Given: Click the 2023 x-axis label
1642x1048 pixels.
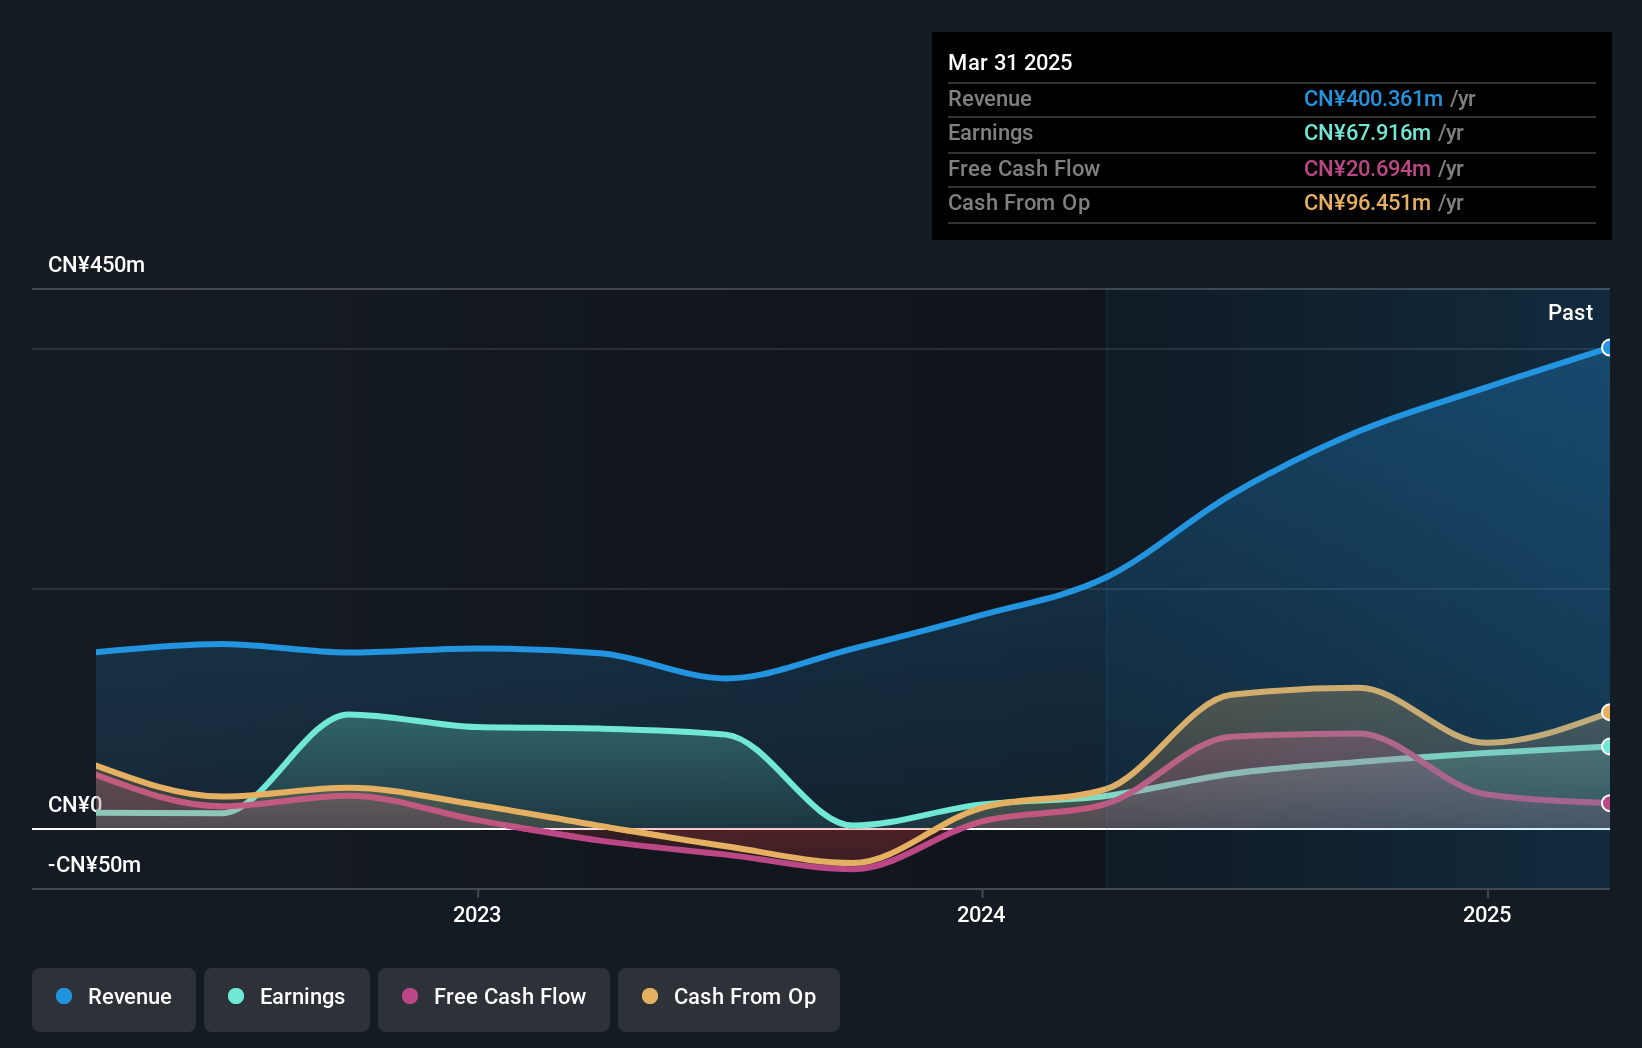Looking at the screenshot, I should (x=477, y=914).
